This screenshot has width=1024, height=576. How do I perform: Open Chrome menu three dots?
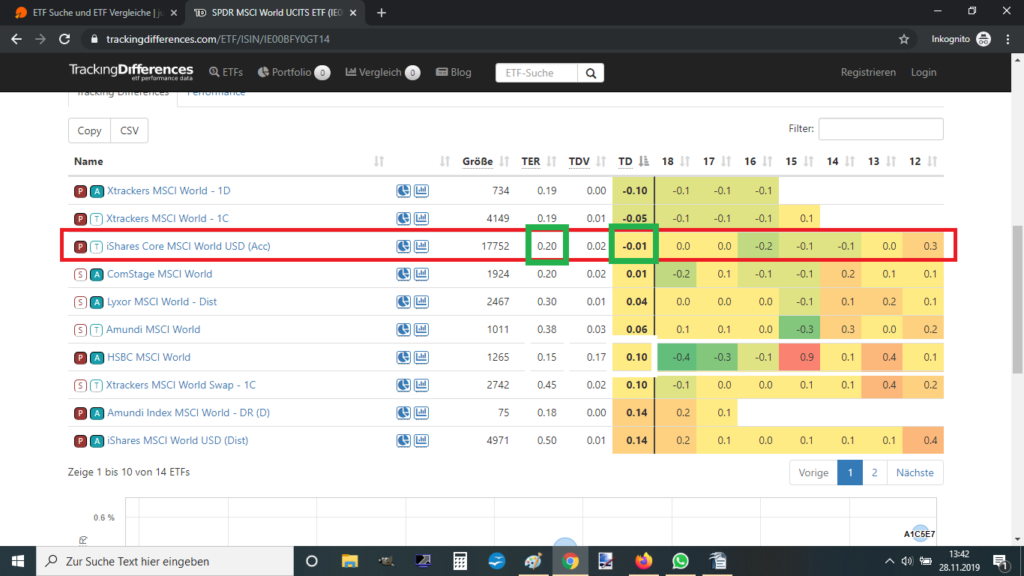pyautogui.click(x=1008, y=39)
